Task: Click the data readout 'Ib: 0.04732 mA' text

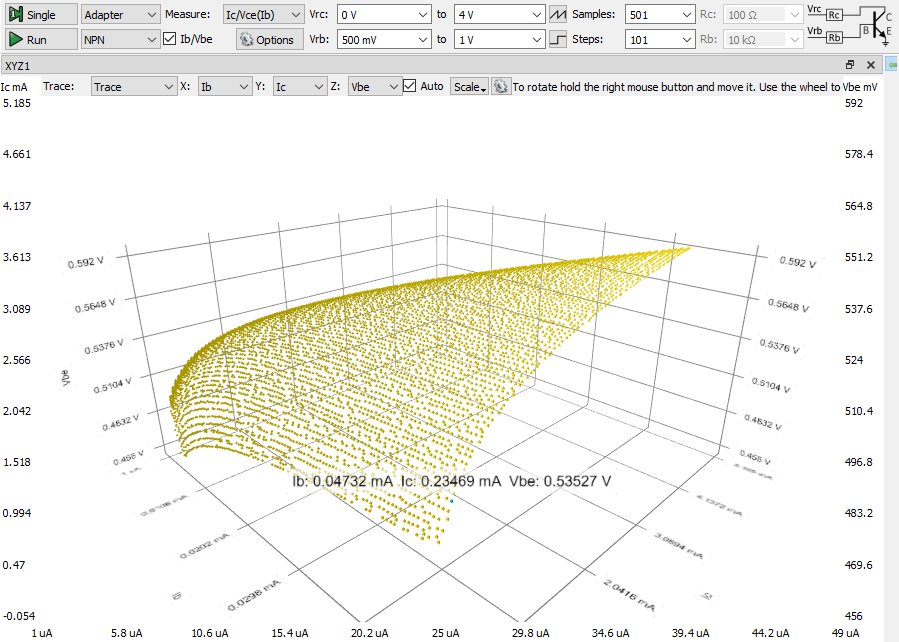Action: tap(342, 481)
